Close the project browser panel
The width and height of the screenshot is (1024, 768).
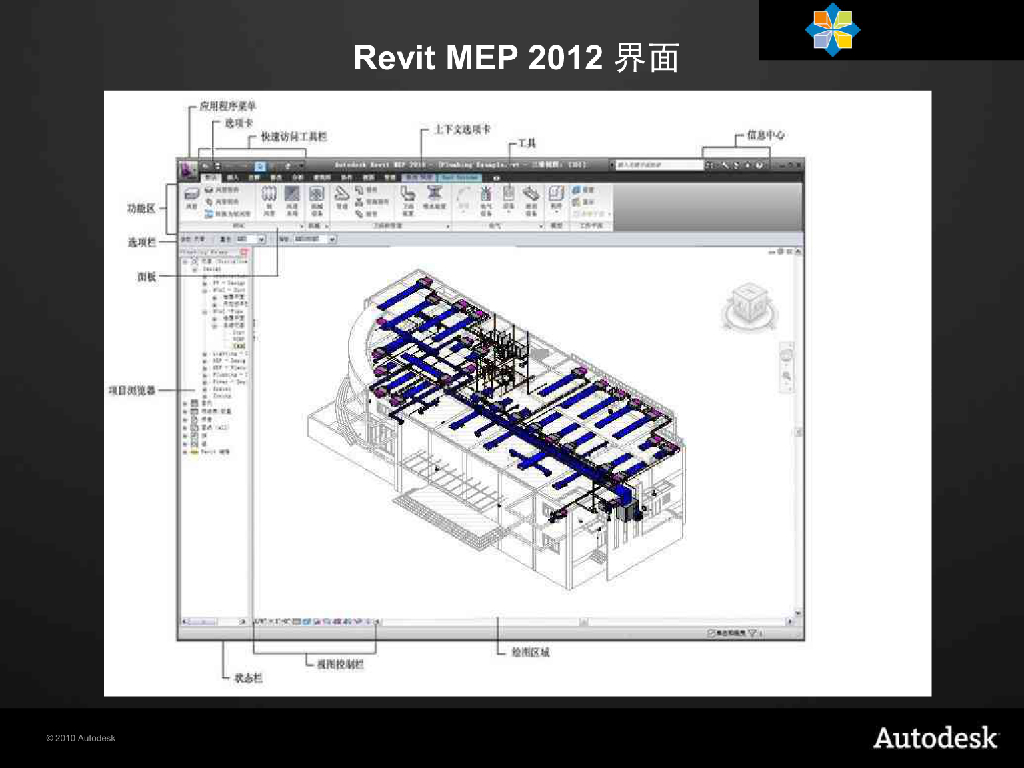[x=244, y=252]
